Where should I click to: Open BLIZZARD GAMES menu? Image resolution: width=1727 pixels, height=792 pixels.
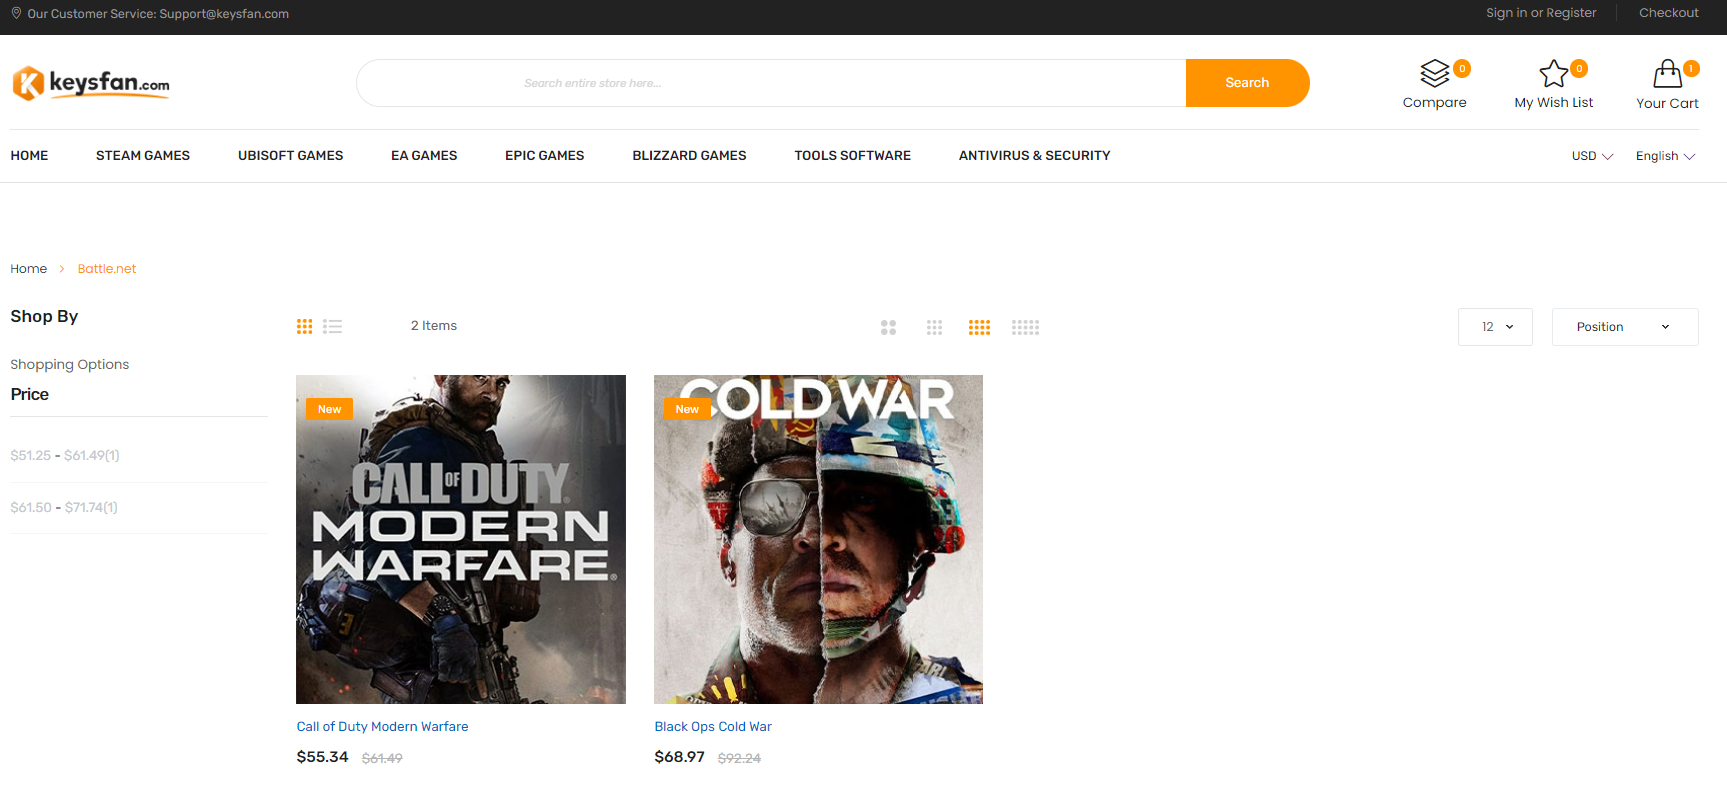click(x=689, y=156)
